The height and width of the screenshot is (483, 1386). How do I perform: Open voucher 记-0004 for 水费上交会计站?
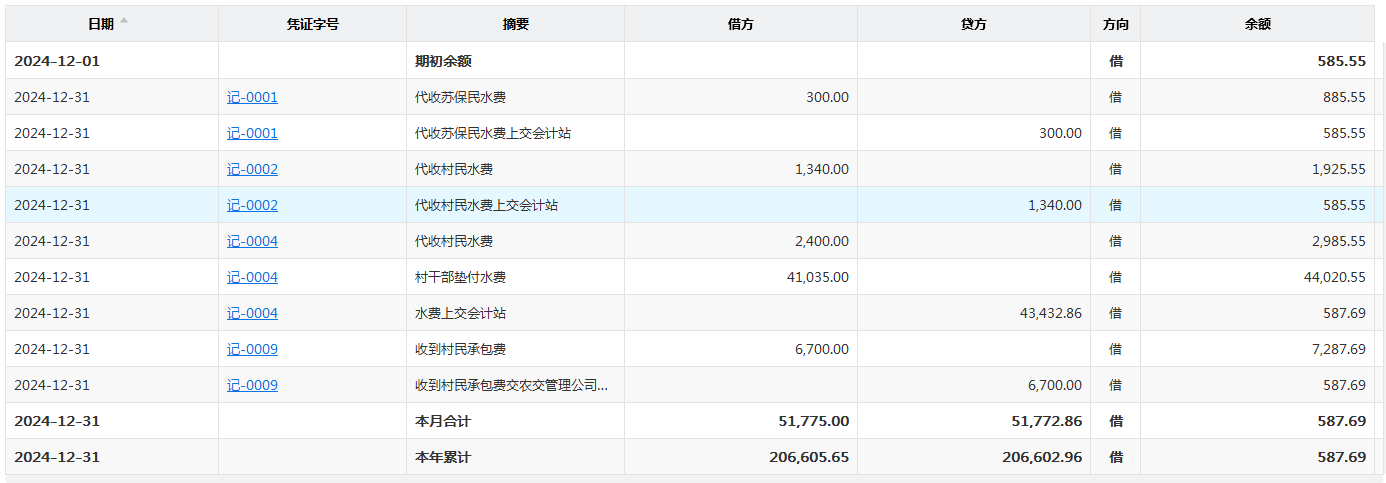click(x=252, y=313)
